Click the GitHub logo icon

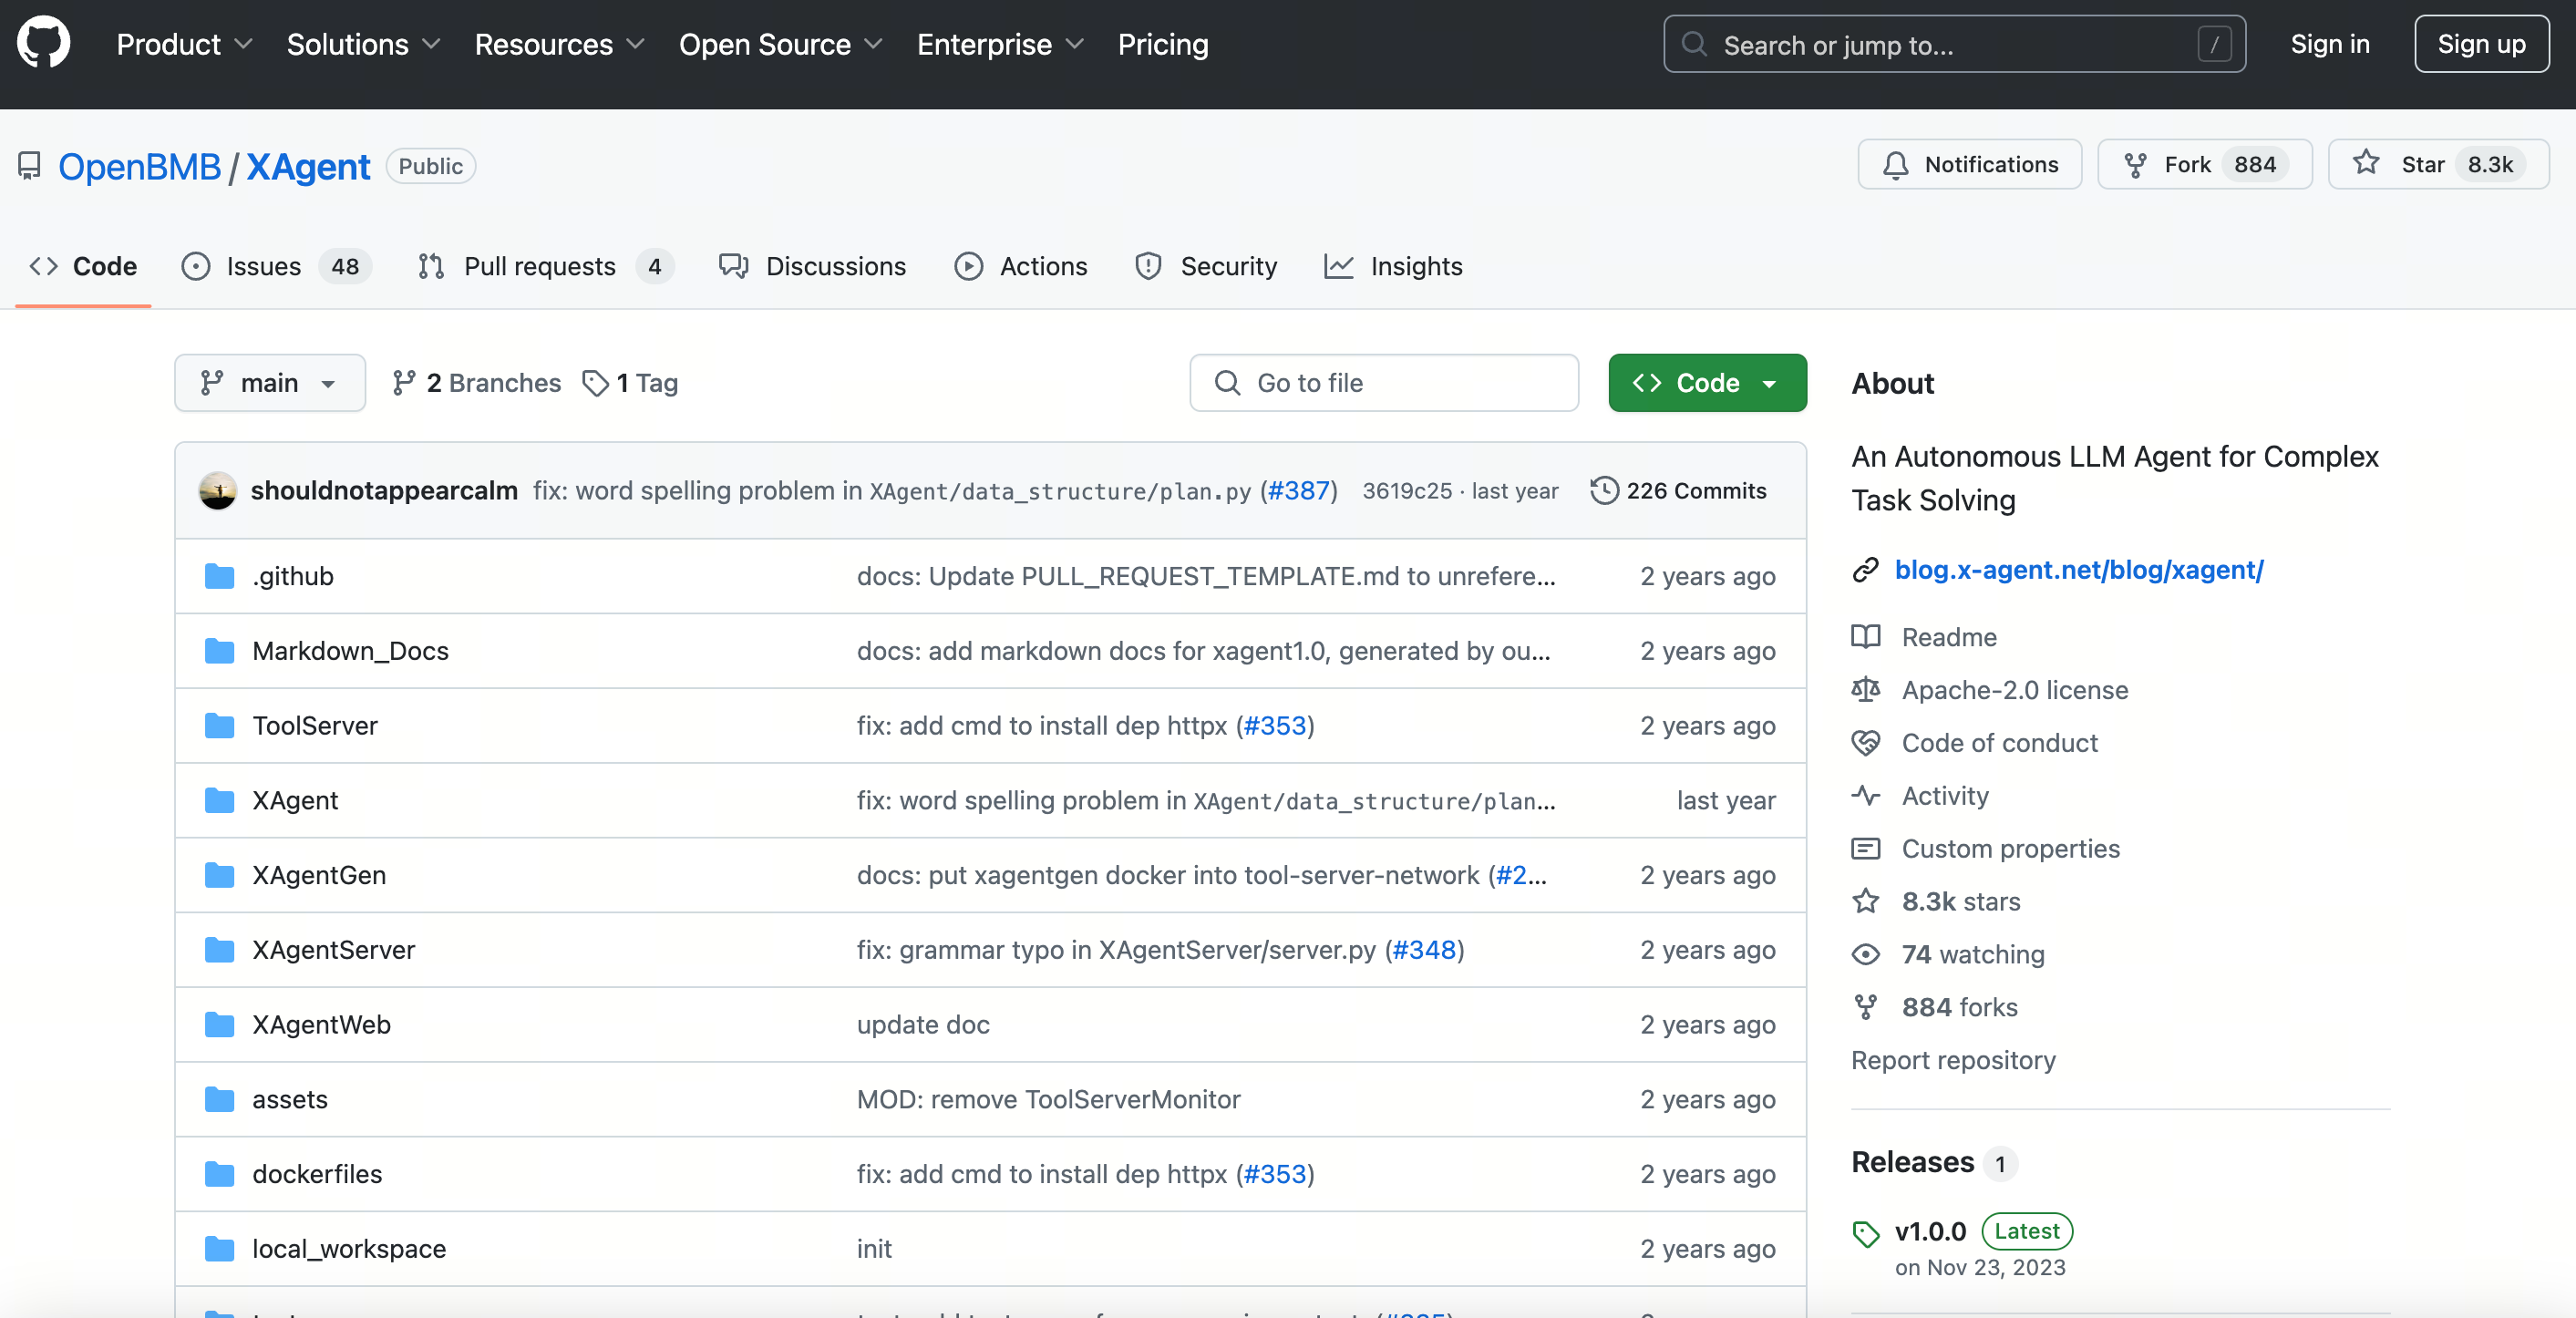(x=44, y=44)
